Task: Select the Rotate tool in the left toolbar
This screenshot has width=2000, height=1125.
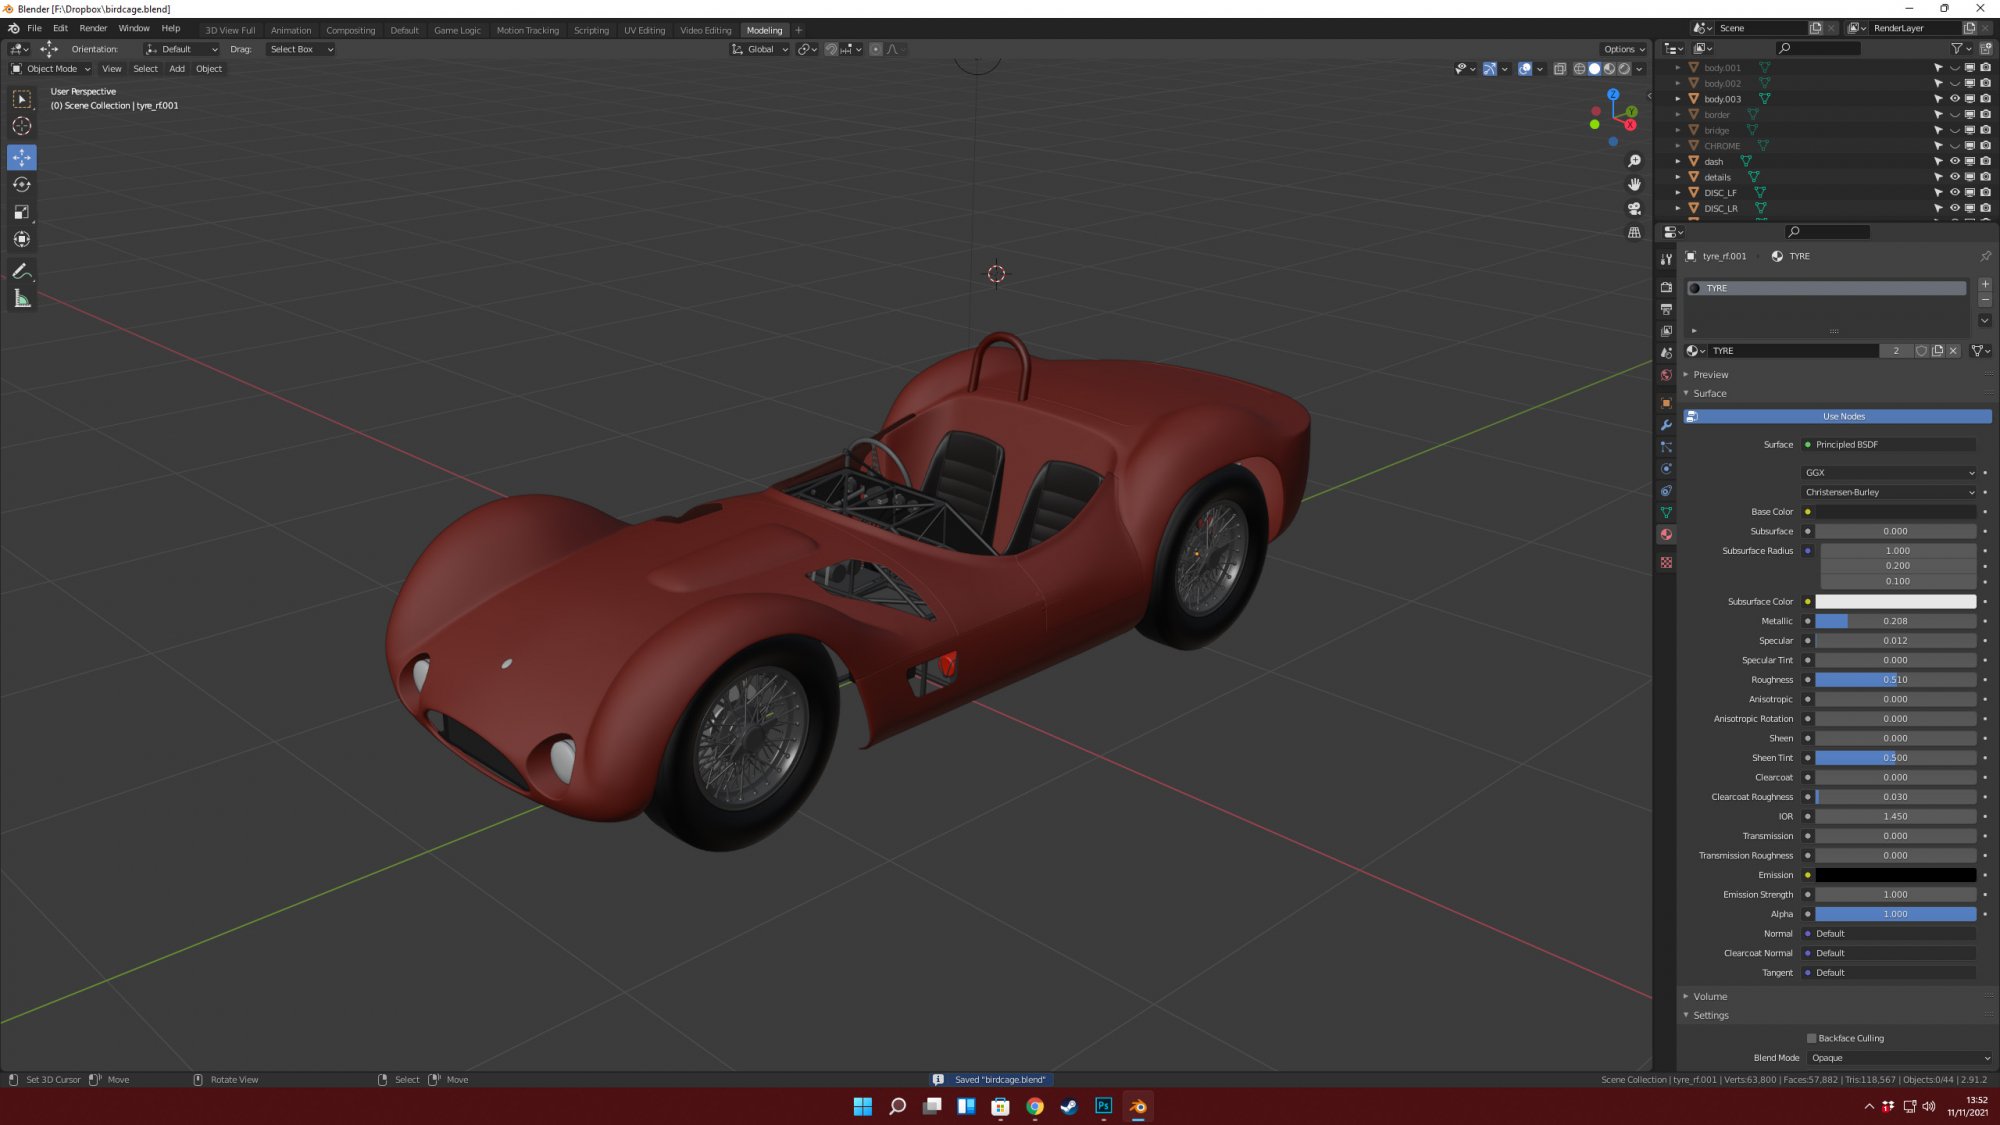Action: tap(22, 184)
